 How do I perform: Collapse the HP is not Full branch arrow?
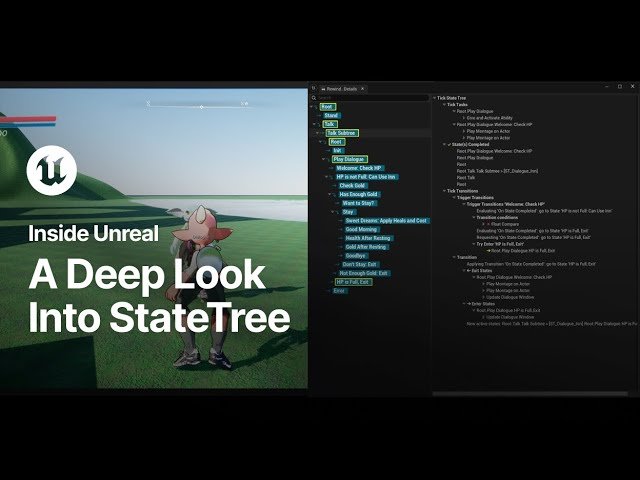click(x=327, y=177)
